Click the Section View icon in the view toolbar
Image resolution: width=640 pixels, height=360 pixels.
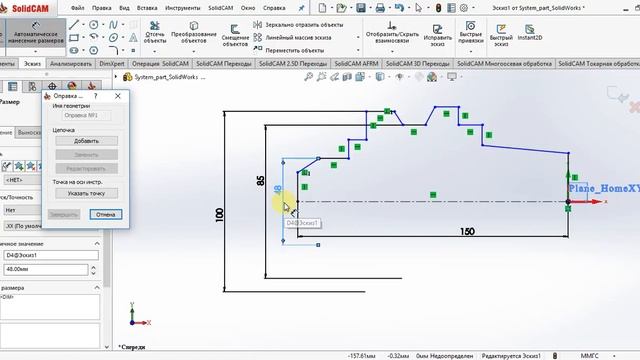(x=347, y=76)
